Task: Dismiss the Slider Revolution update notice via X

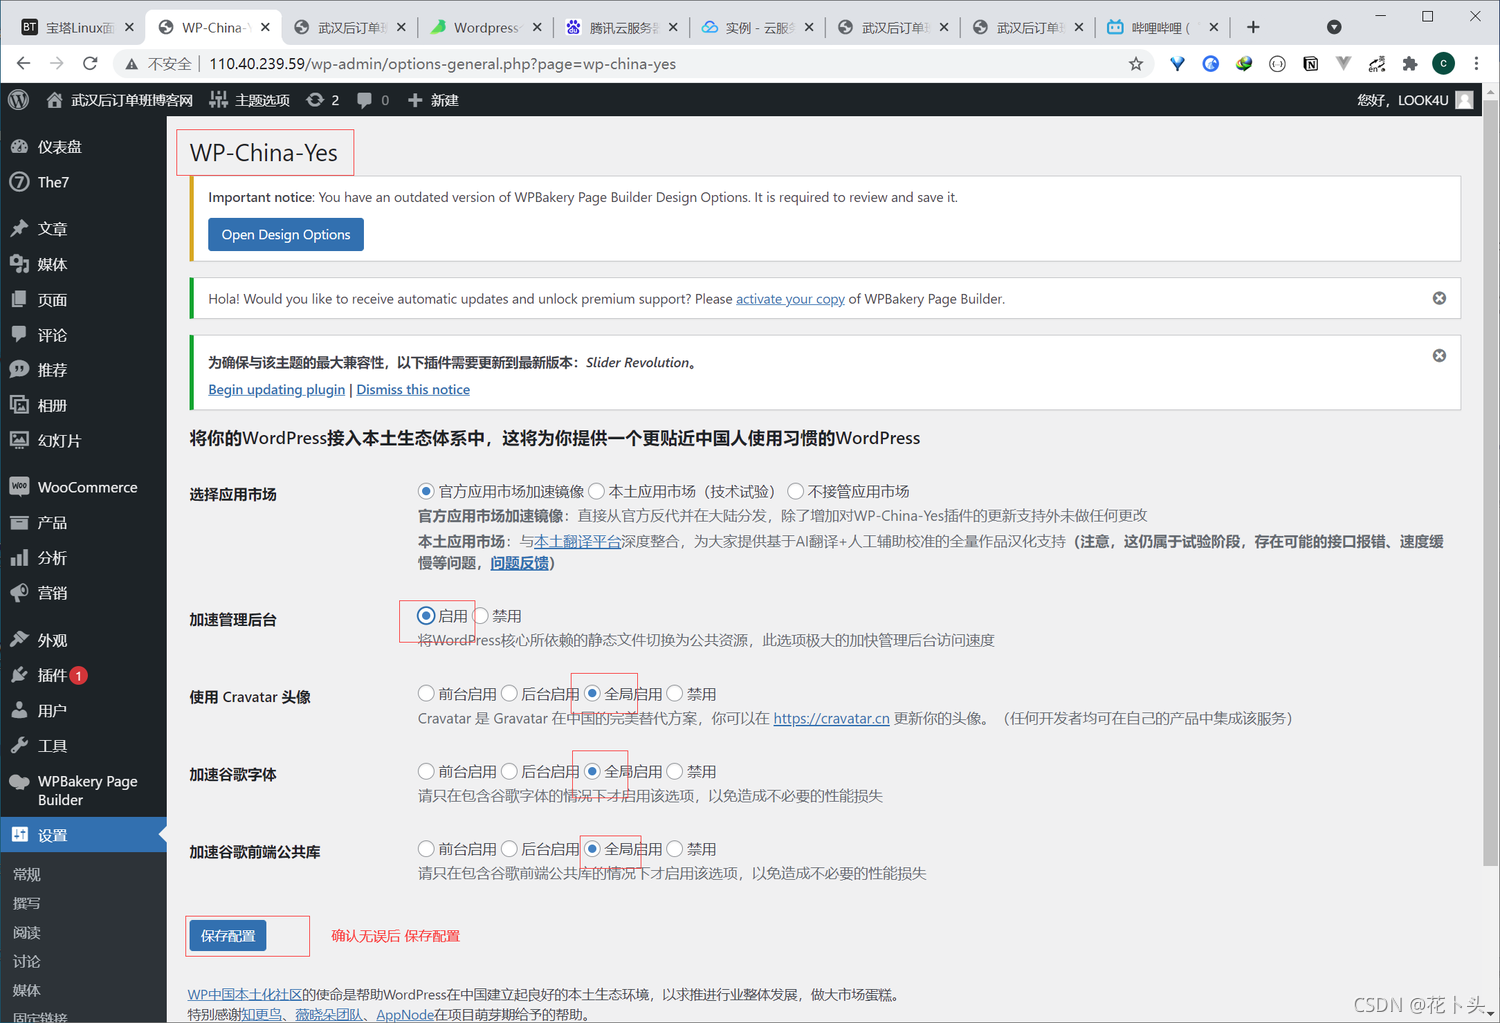Action: coord(1439,355)
